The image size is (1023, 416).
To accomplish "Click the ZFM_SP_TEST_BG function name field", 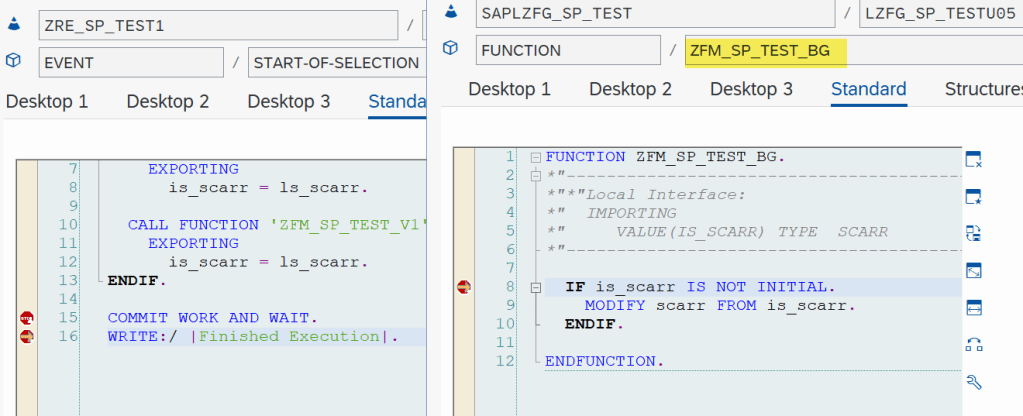I will tap(854, 50).
